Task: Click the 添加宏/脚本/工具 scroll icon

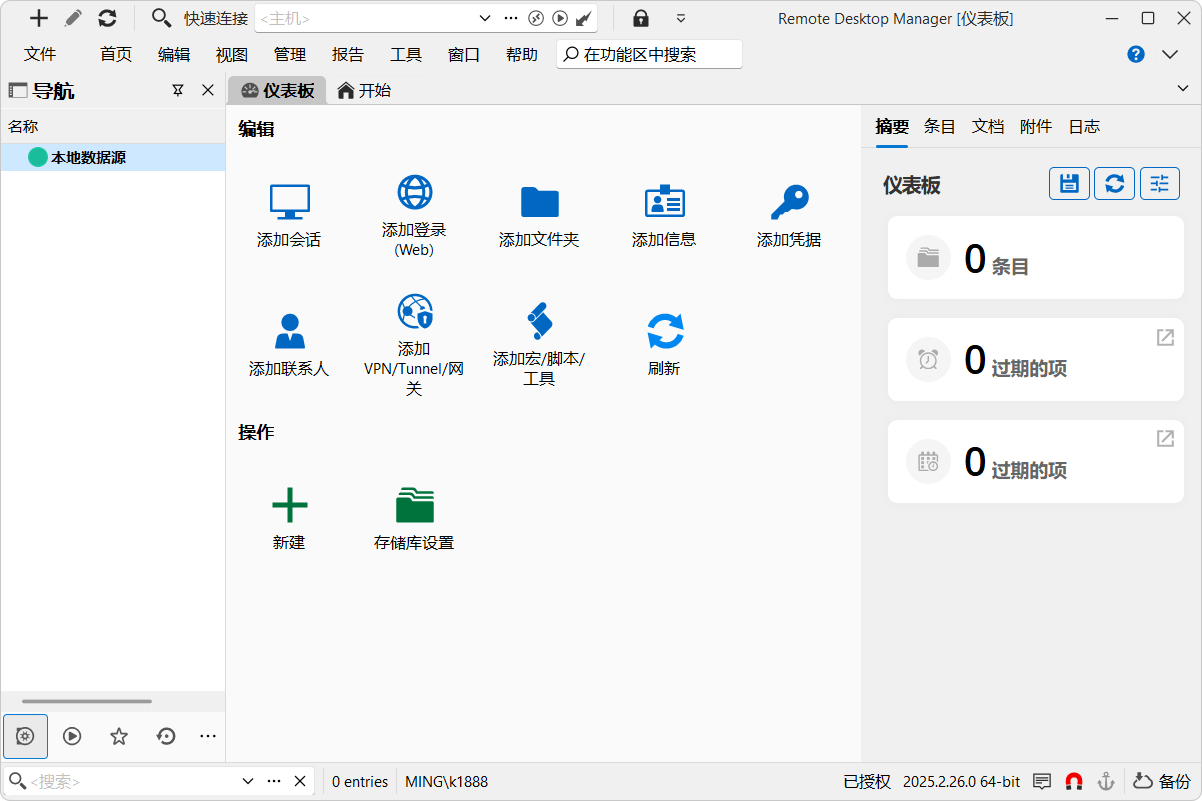Action: coord(539,321)
